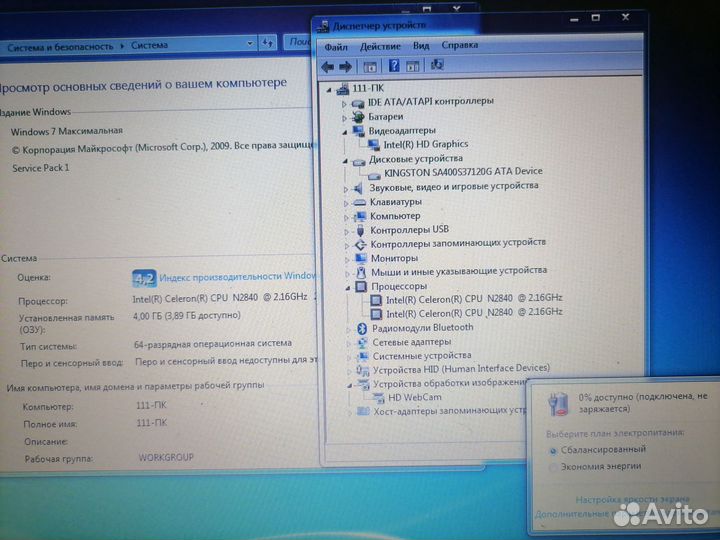Select the Сетевые адаптеры icon
720x540 pixels.
pos(362,343)
